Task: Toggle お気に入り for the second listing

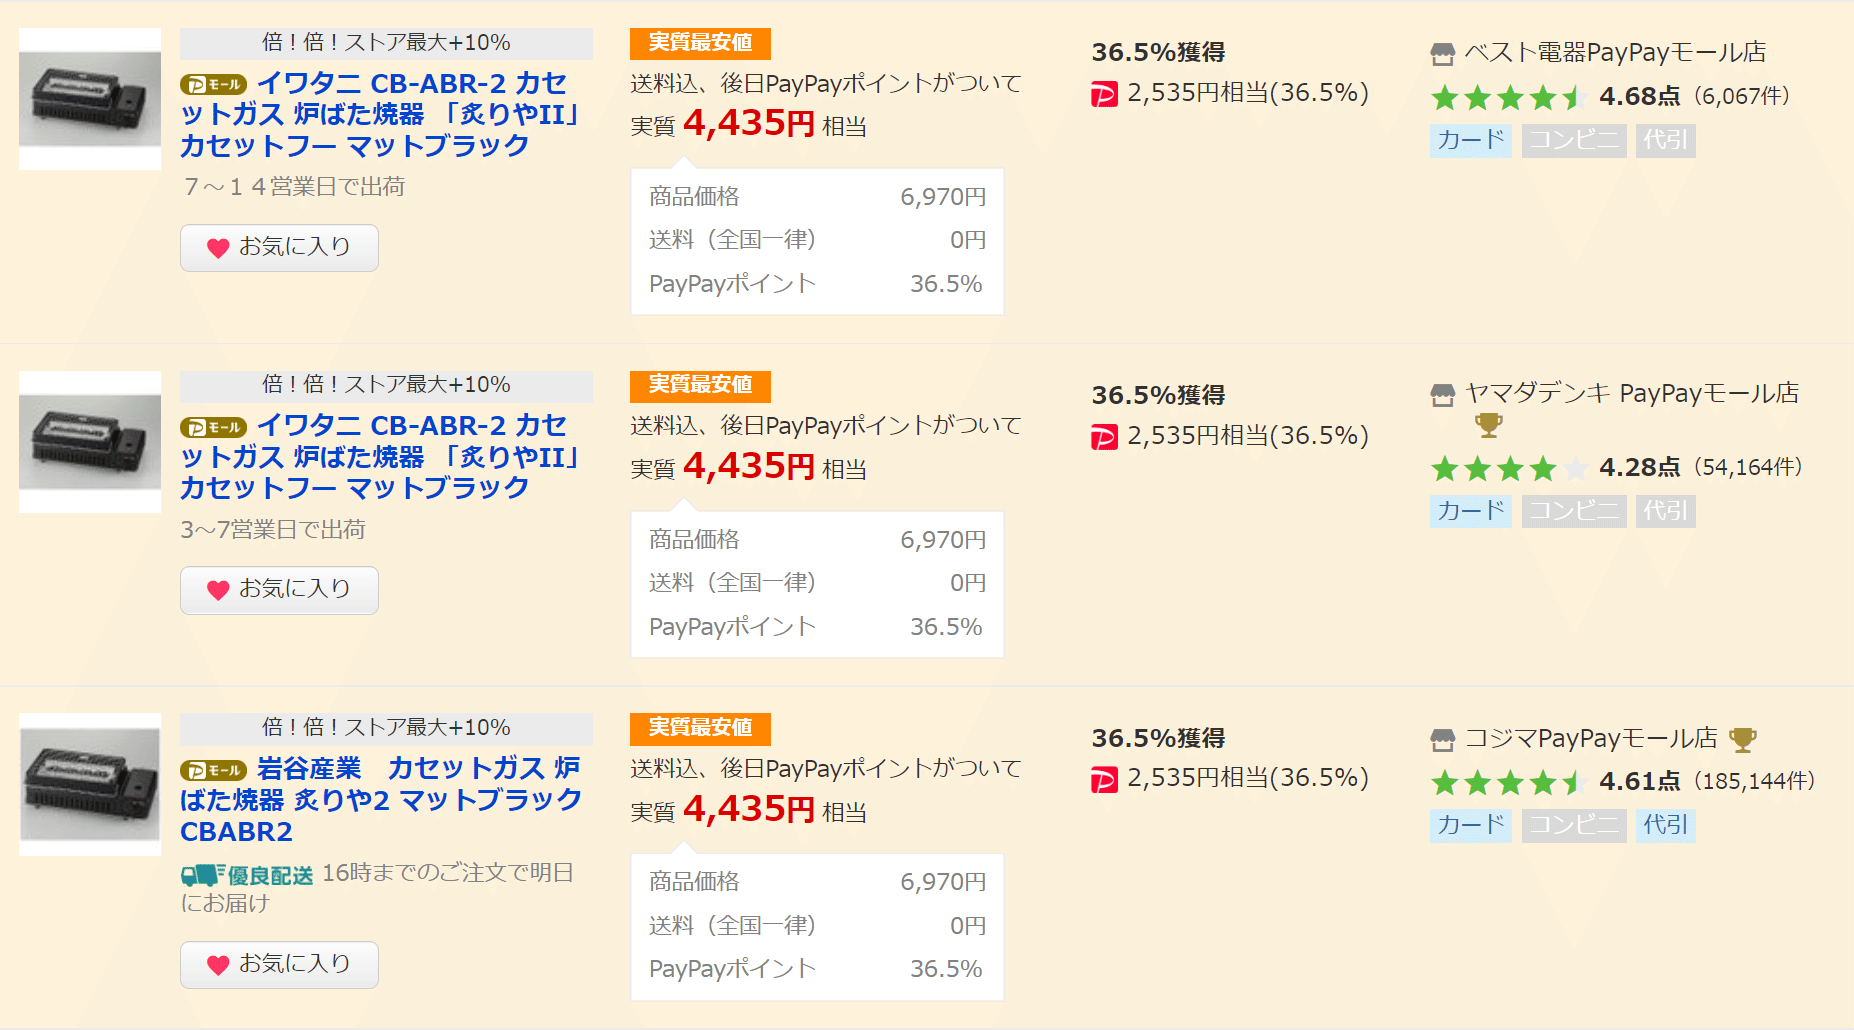Action: (x=279, y=590)
